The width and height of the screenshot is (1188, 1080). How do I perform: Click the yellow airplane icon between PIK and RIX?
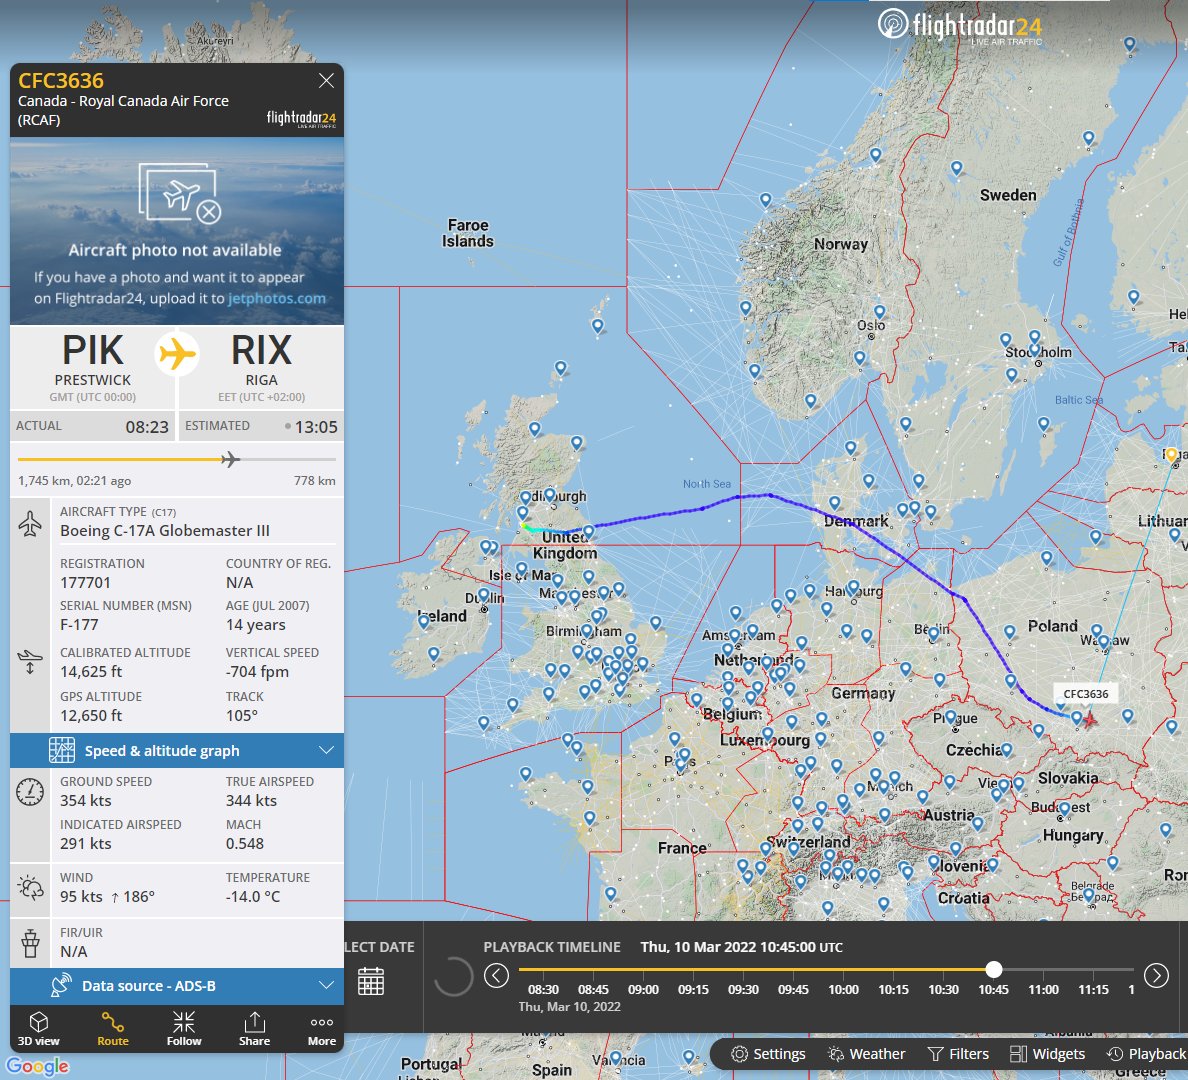pyautogui.click(x=177, y=353)
